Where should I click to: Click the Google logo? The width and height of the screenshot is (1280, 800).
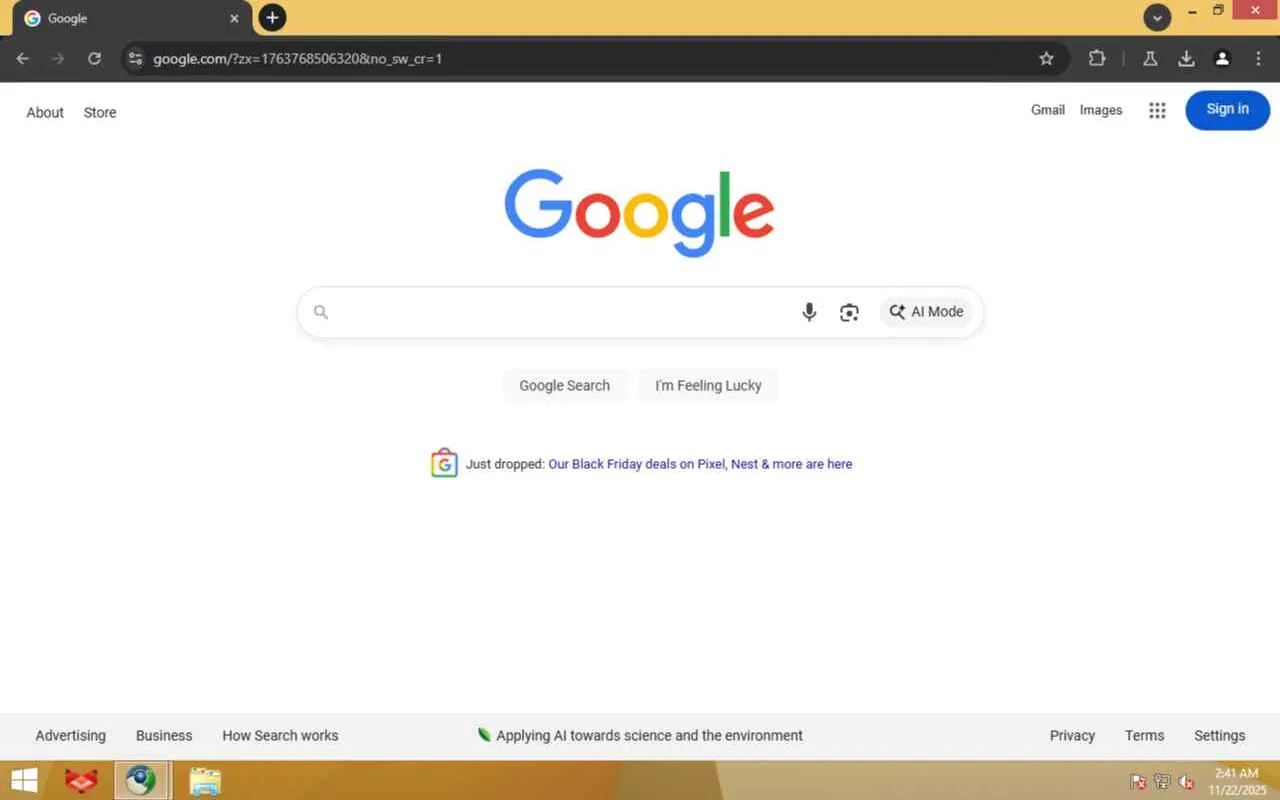(x=640, y=212)
